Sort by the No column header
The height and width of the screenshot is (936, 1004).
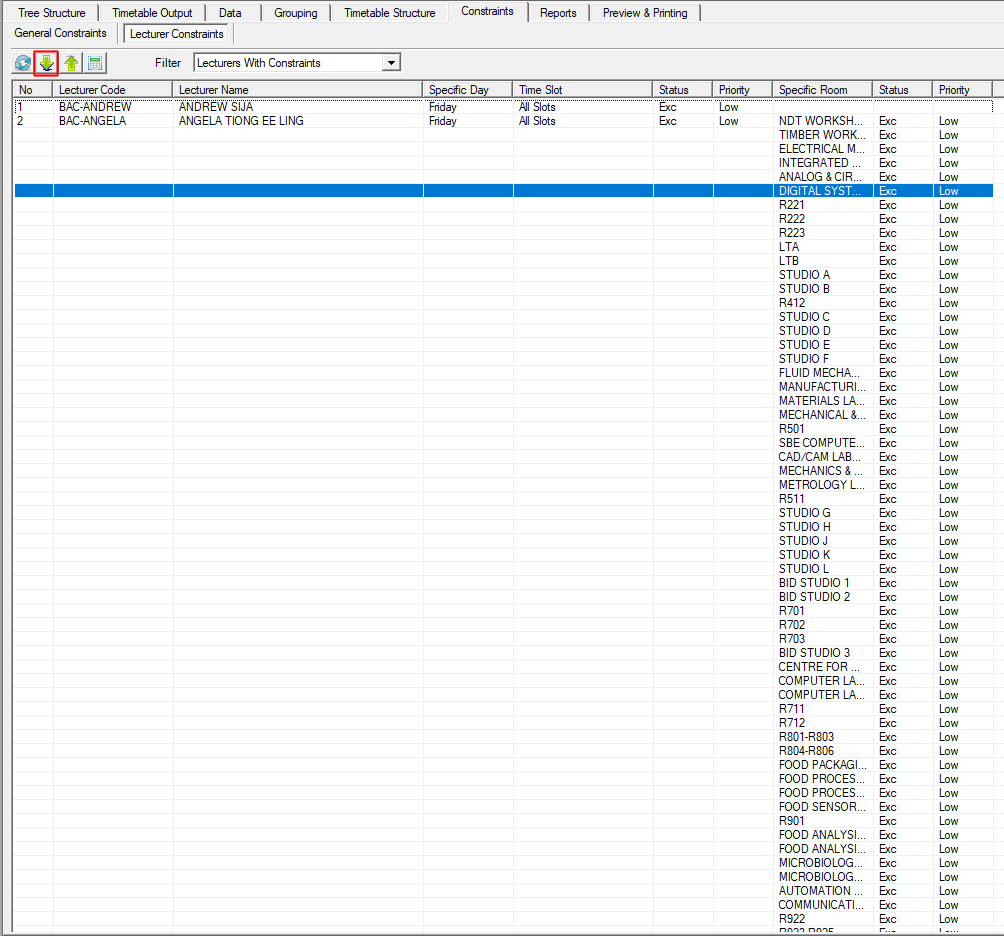32,90
